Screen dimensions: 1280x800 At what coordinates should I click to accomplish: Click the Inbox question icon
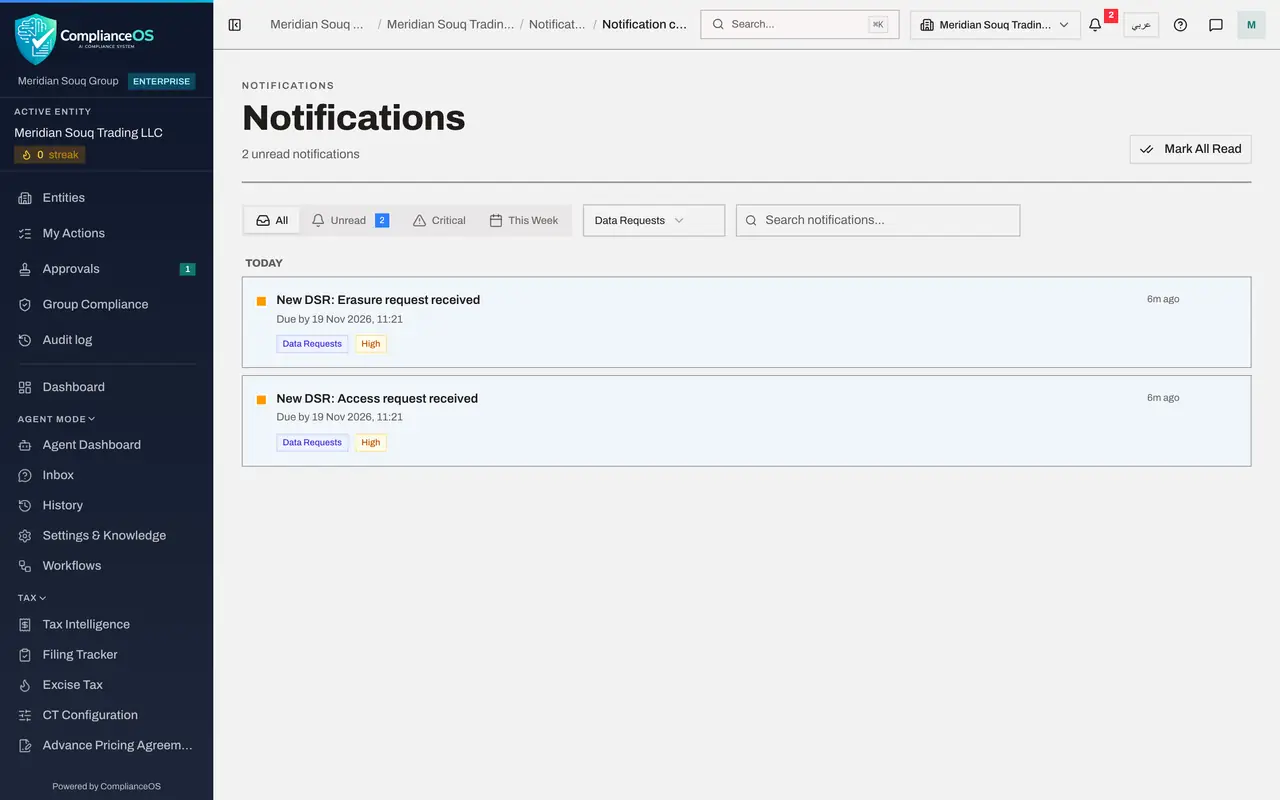pos(25,475)
